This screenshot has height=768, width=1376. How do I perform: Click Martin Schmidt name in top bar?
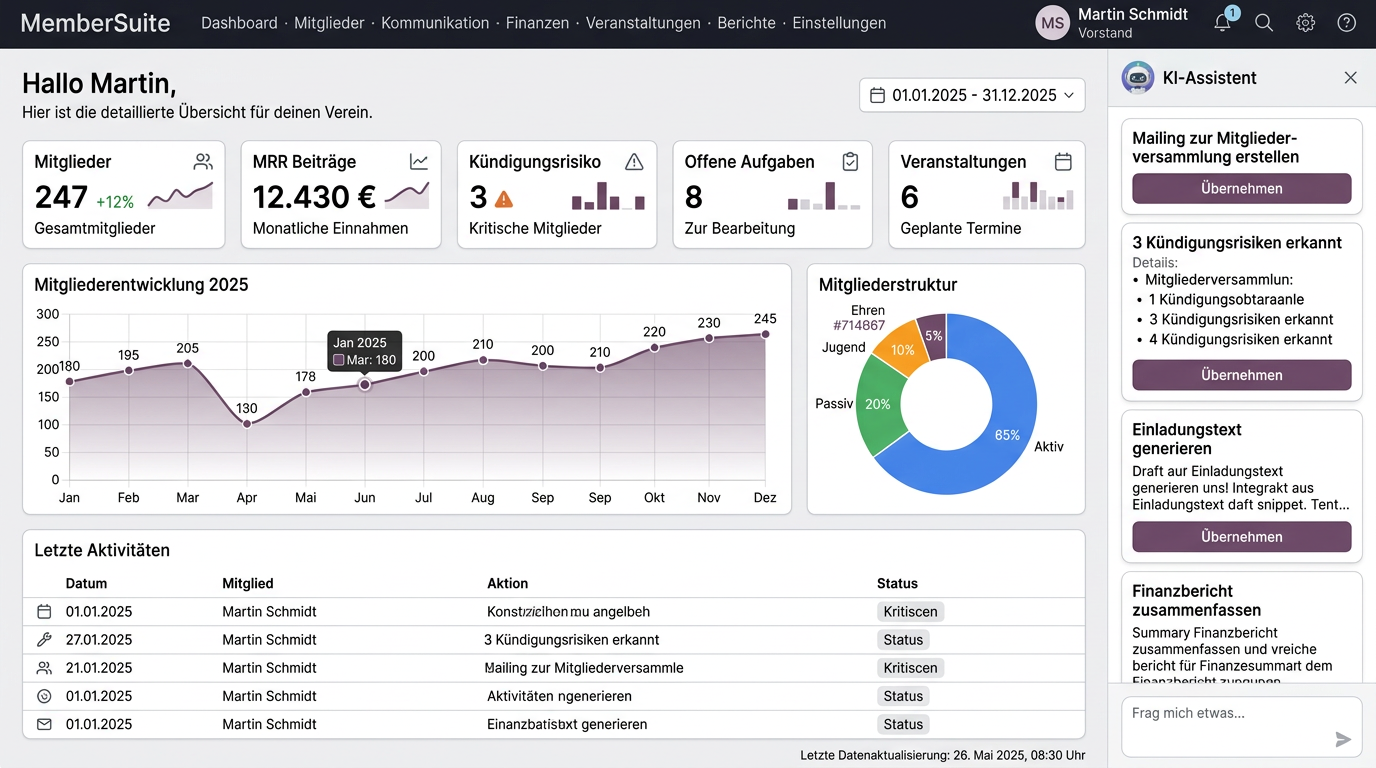[x=1133, y=14]
